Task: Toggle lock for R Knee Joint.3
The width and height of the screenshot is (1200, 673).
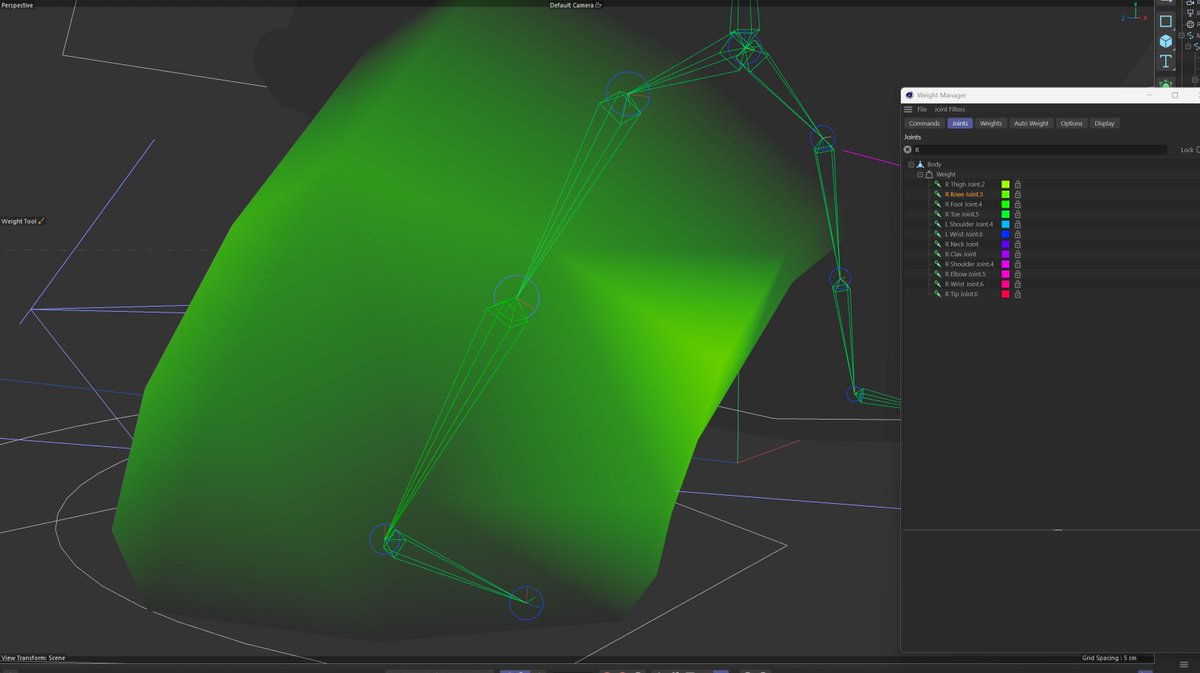Action: [x=1018, y=194]
